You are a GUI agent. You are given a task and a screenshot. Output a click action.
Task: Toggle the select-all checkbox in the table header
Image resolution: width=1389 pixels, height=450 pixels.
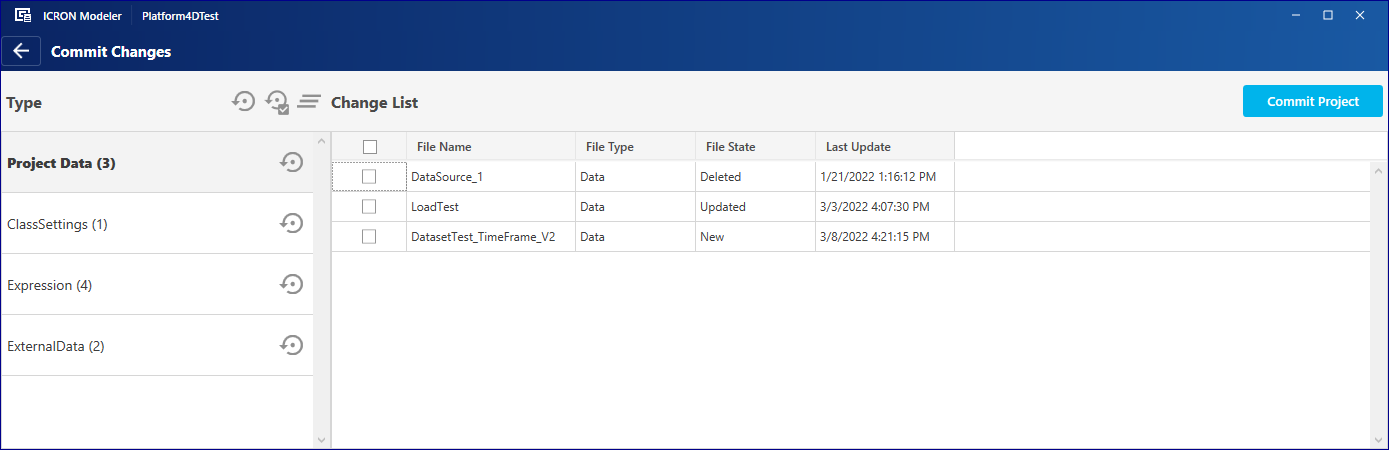click(x=370, y=147)
